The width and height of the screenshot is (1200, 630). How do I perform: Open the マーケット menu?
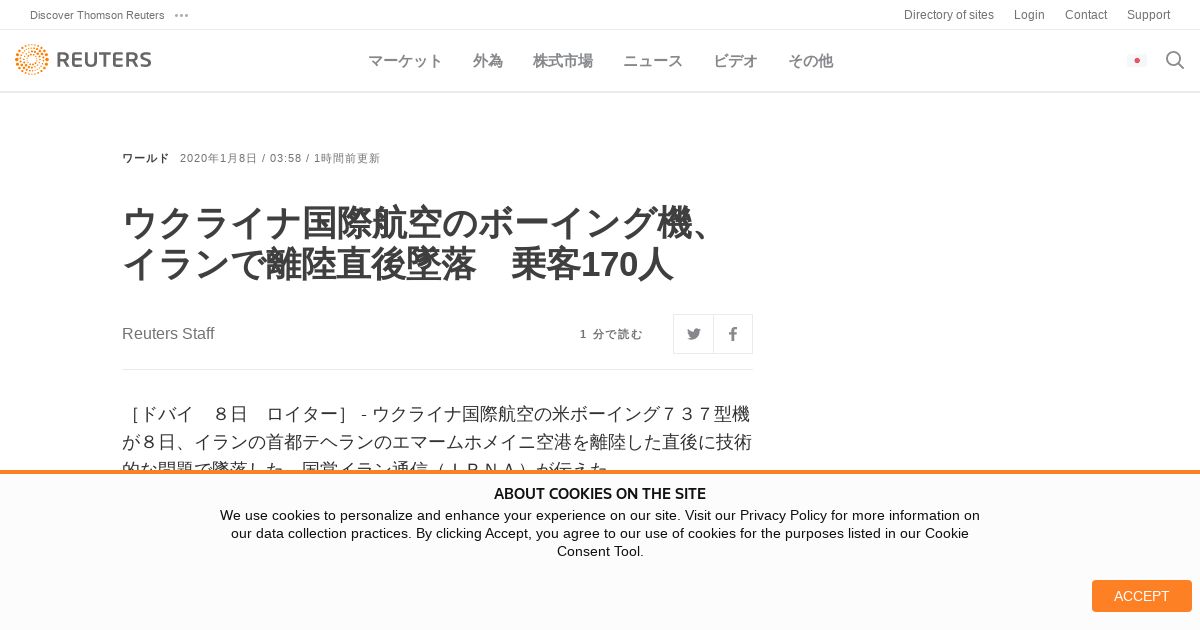coord(405,61)
